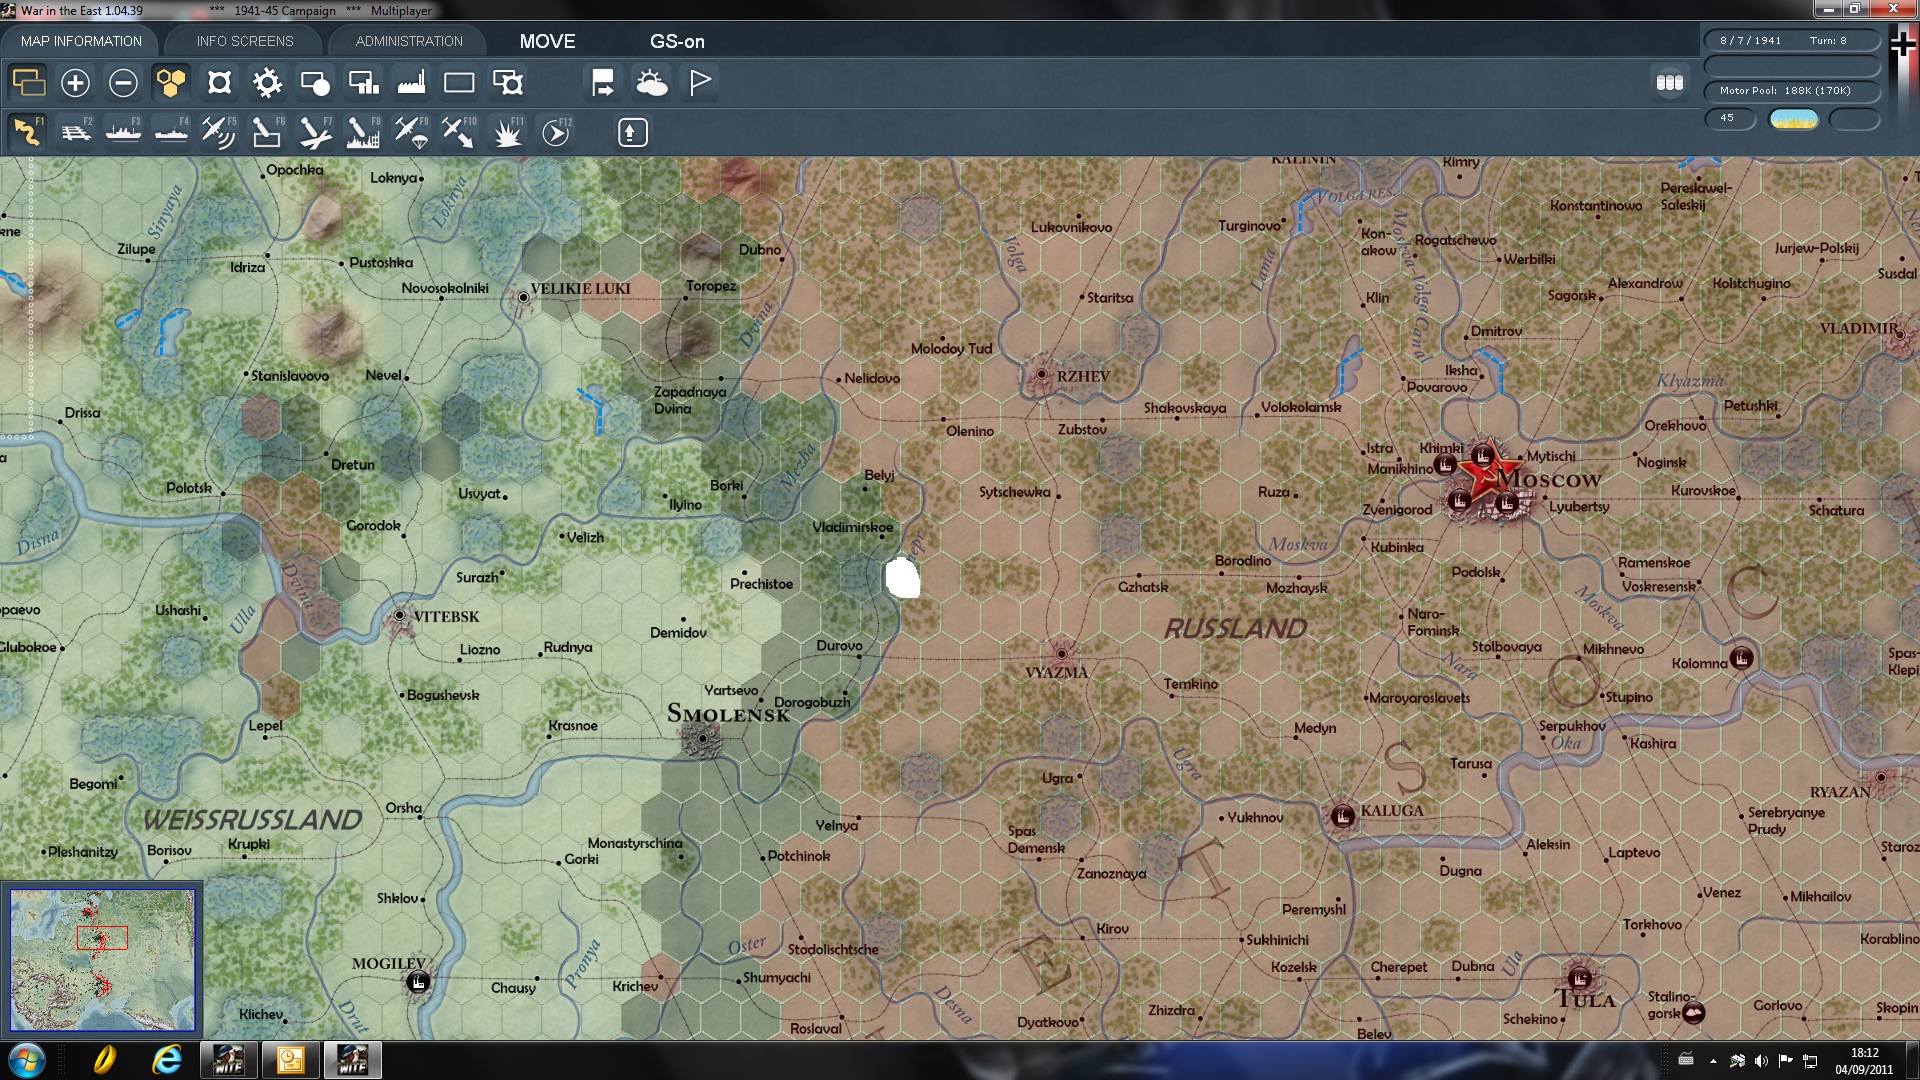The width and height of the screenshot is (1920, 1080).
Task: Zoom in the map
Action: (75, 82)
